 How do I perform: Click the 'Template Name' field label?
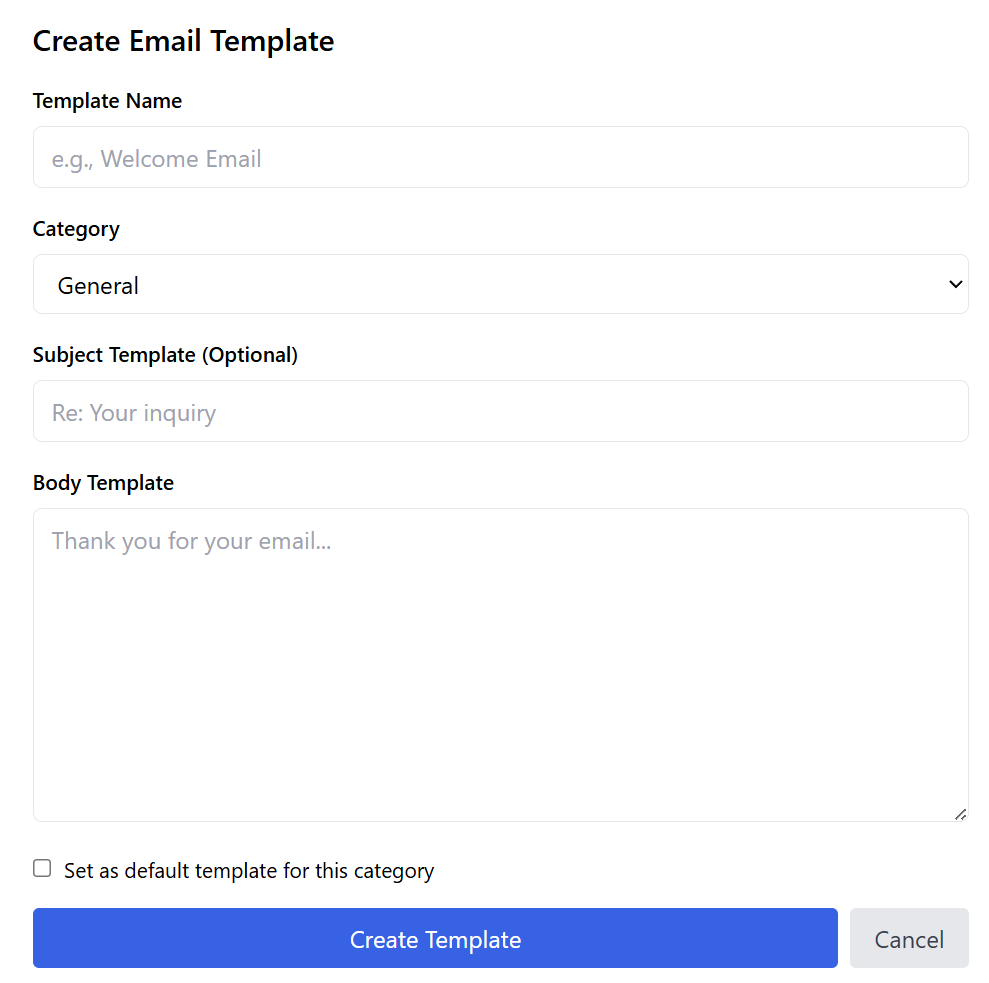coord(107,101)
